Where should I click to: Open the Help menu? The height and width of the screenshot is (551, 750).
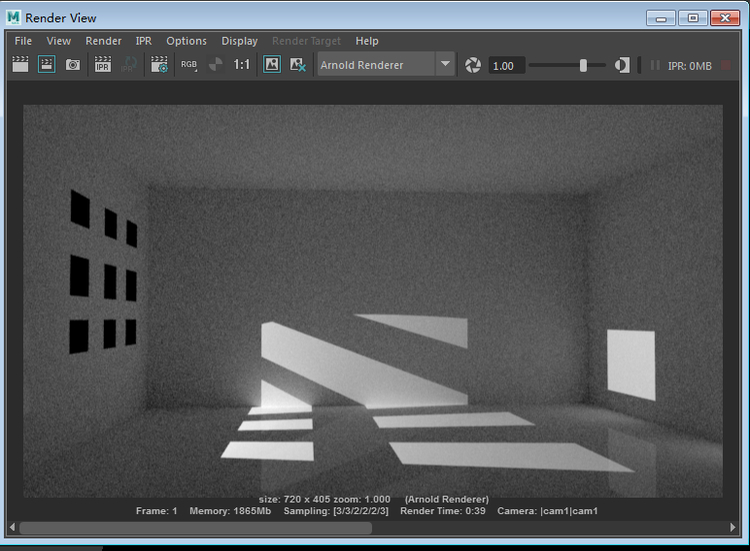pyautogui.click(x=367, y=41)
